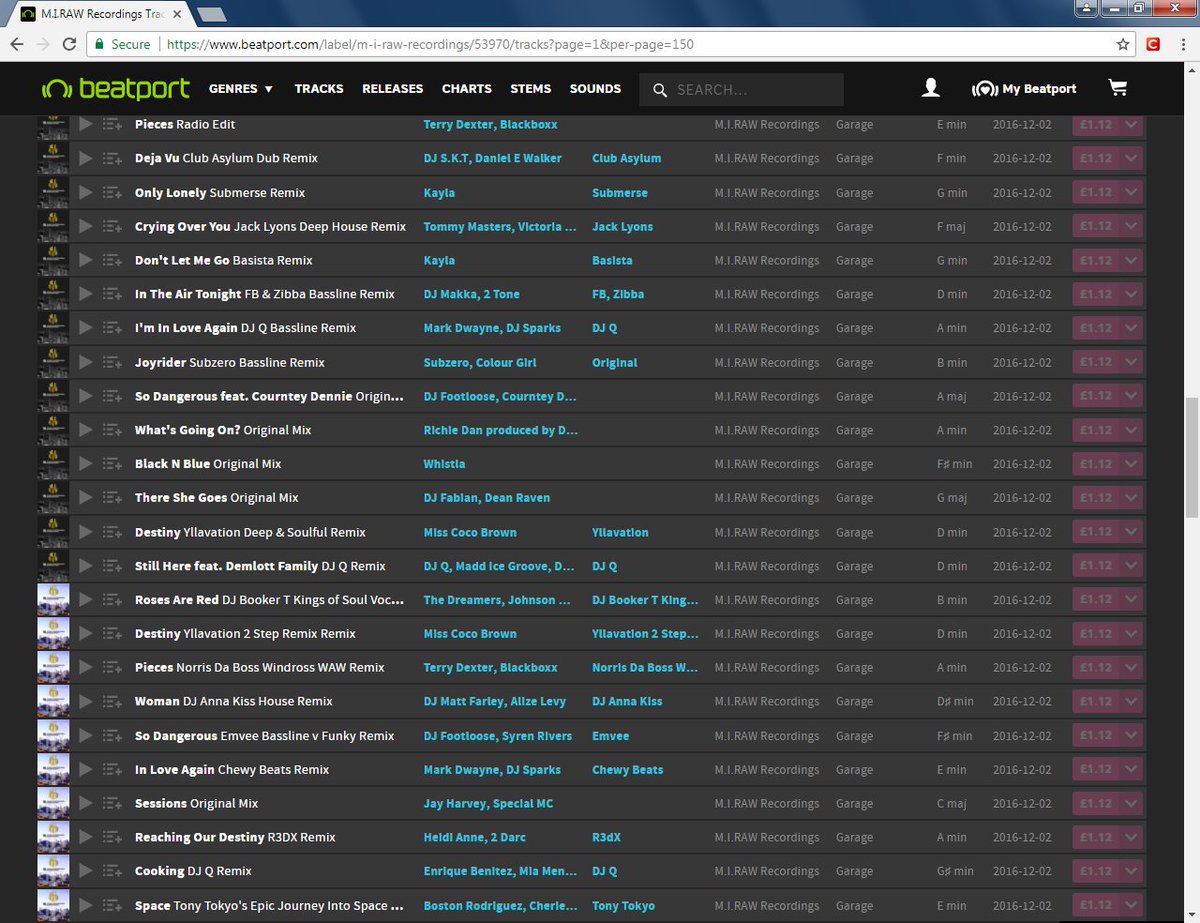Open remixer link Club Asylum
Image resolution: width=1200 pixels, height=923 pixels.
click(x=626, y=158)
